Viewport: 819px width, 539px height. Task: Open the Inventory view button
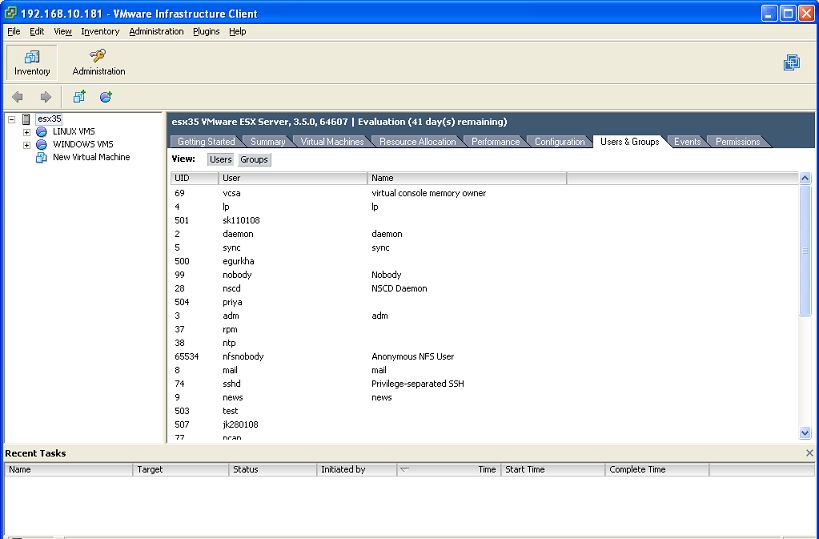tap(31, 63)
